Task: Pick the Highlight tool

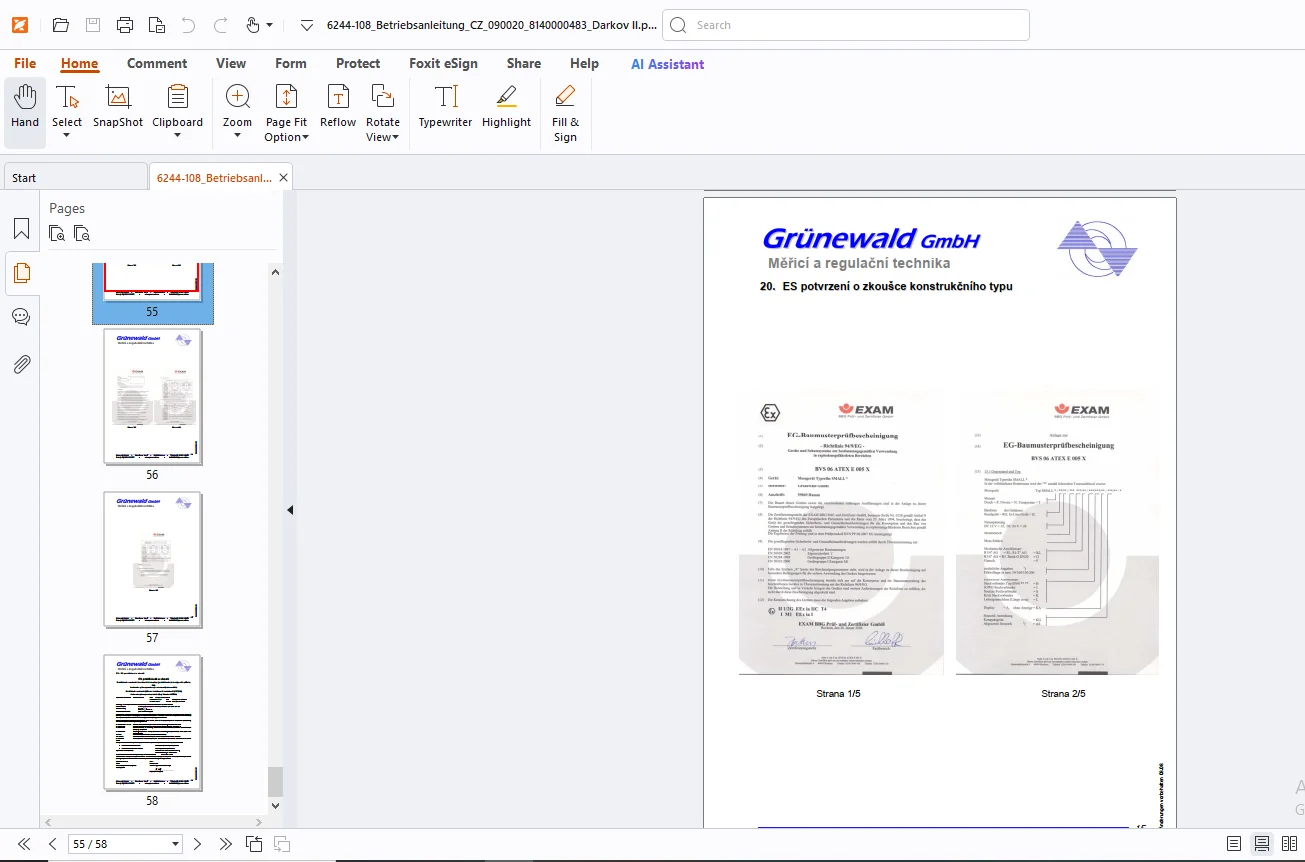Action: tap(506, 107)
